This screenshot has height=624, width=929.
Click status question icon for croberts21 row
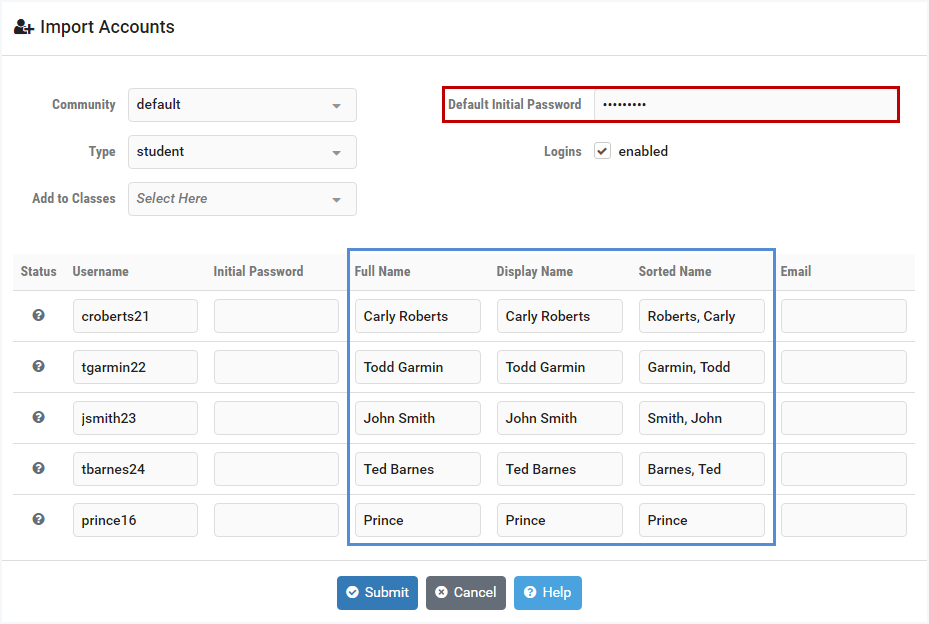[x=38, y=315]
